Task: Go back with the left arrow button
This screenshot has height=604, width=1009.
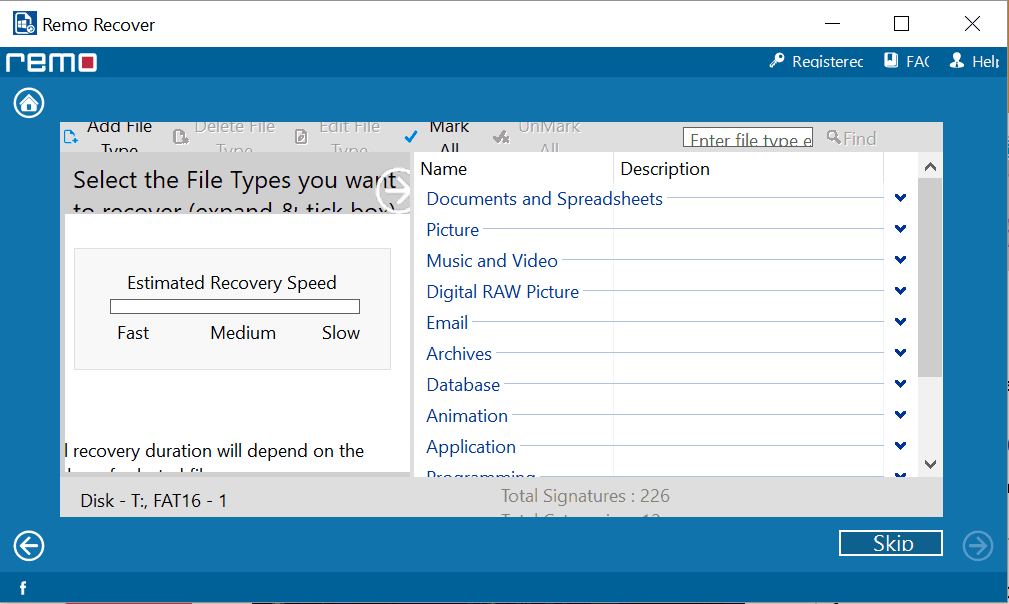Action: coord(29,546)
